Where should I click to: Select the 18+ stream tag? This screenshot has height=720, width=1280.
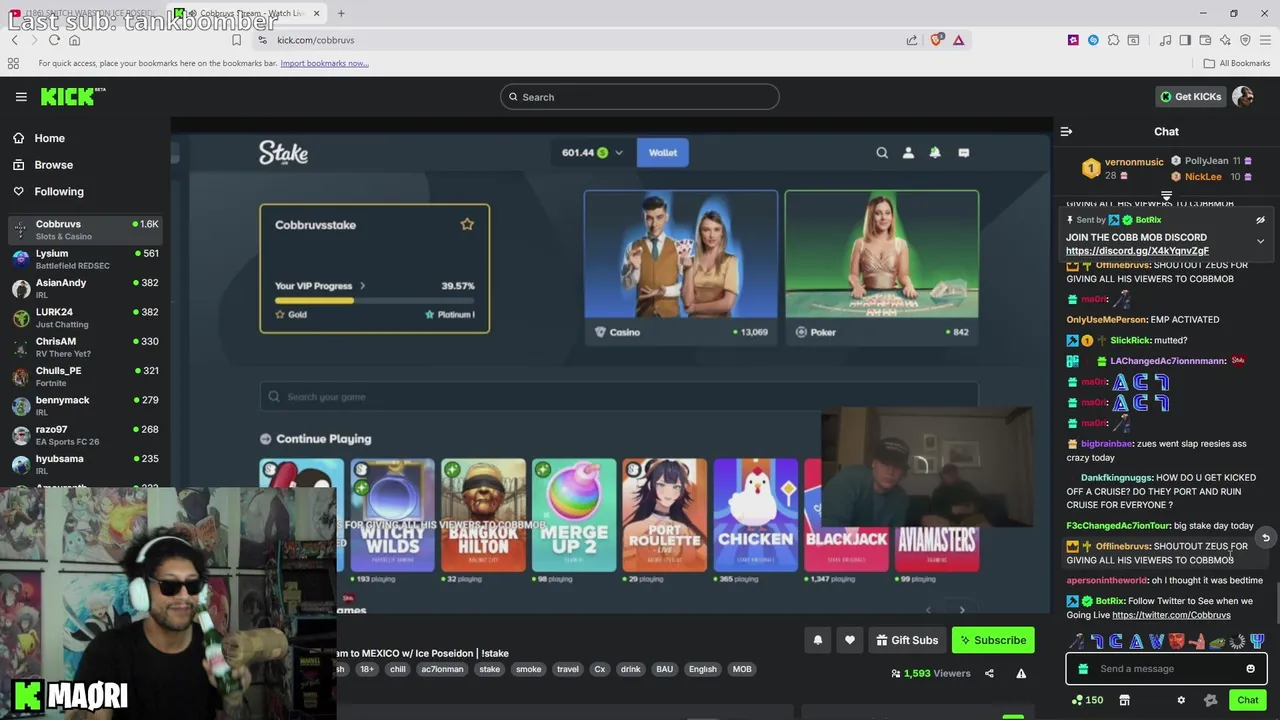[x=367, y=670]
